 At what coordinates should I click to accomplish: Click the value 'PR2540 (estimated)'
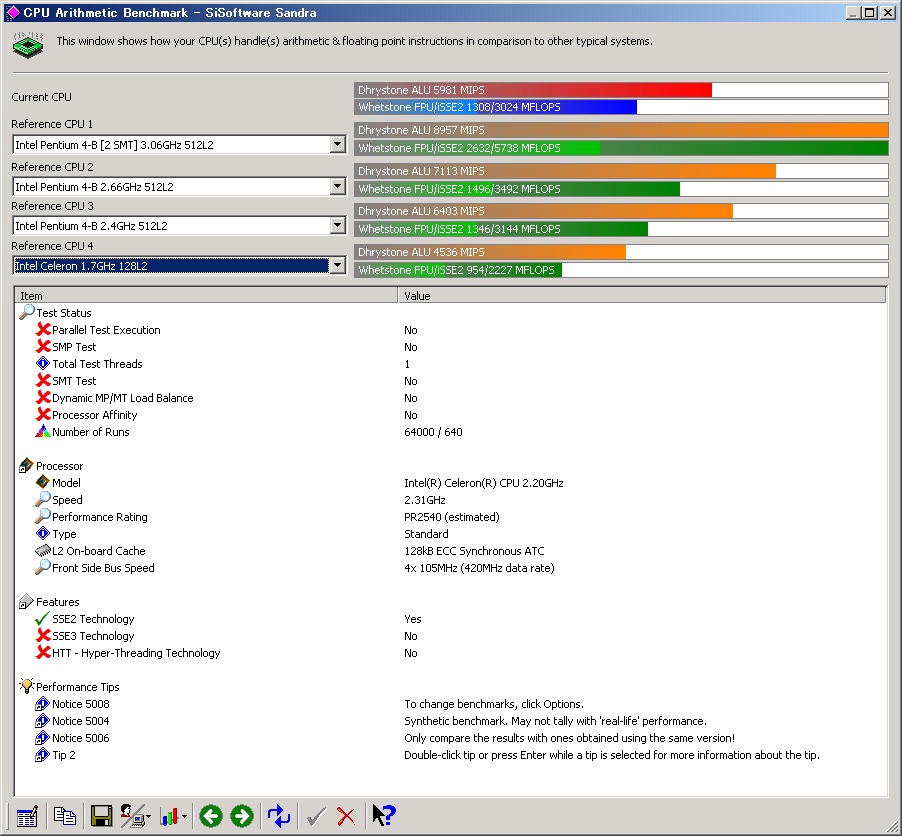452,517
